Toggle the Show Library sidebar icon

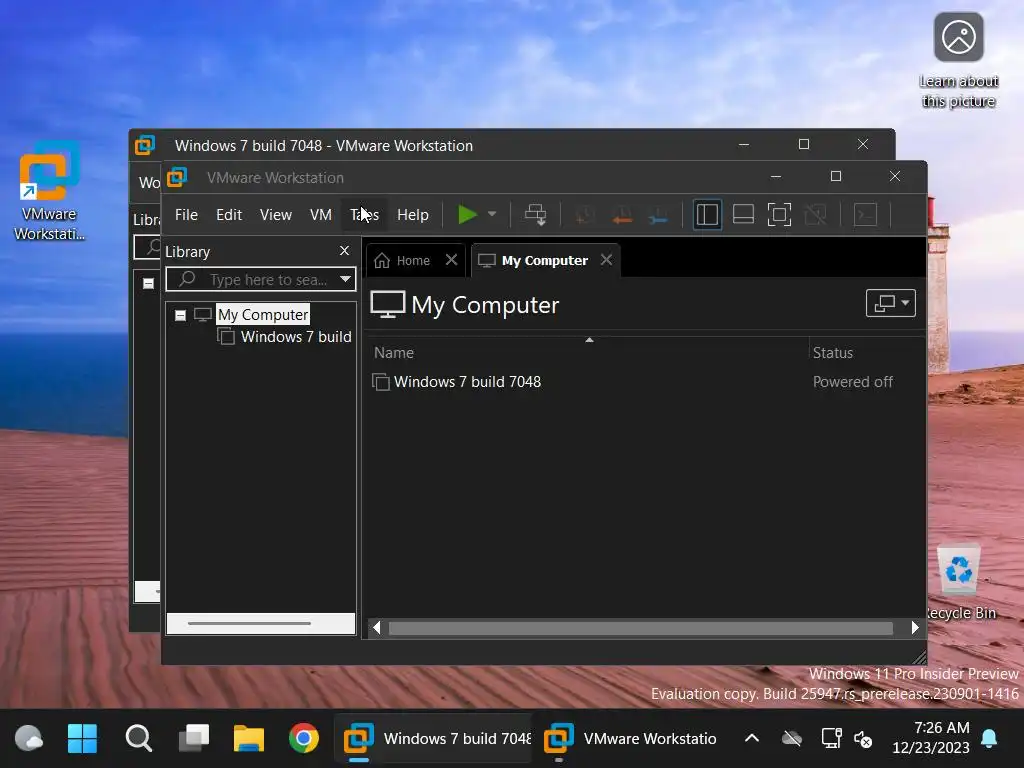click(707, 214)
